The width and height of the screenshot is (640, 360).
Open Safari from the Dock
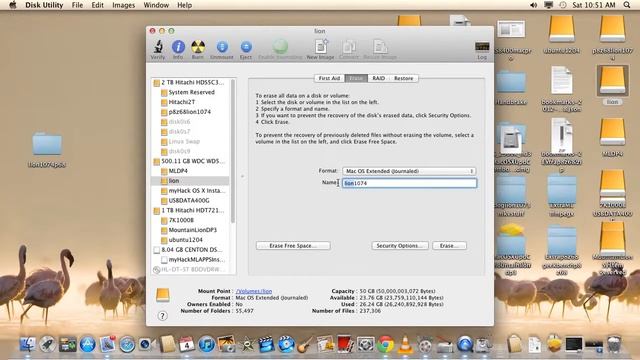point(127,344)
